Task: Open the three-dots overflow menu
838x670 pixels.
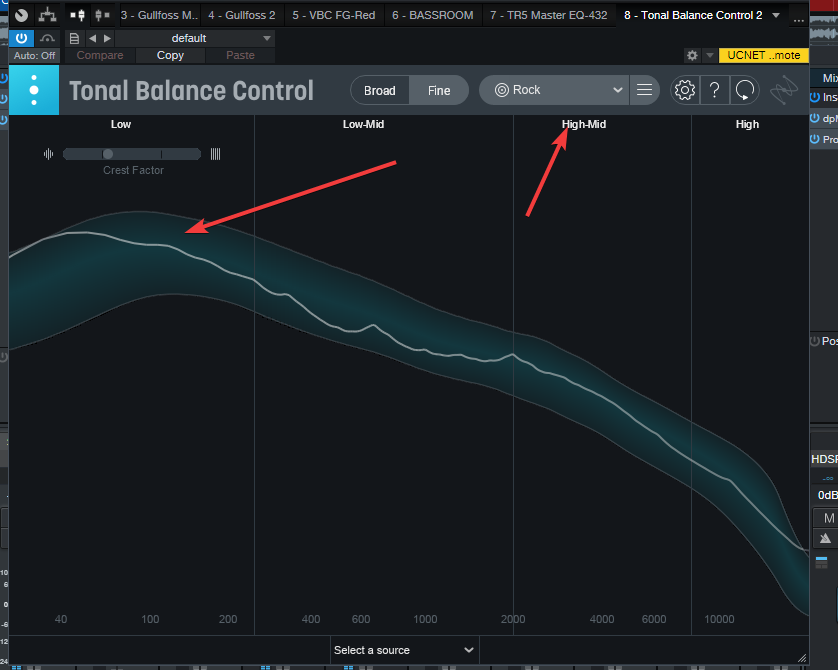Action: [798, 20]
